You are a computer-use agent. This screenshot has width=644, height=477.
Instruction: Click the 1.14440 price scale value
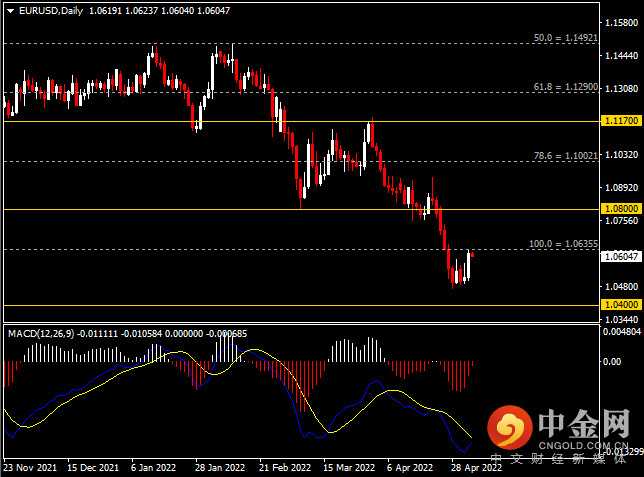pyautogui.click(x=621, y=55)
